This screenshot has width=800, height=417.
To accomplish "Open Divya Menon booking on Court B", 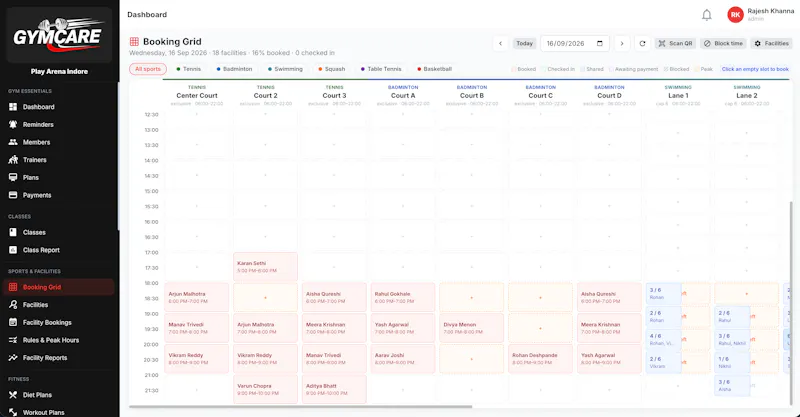I will (x=472, y=328).
